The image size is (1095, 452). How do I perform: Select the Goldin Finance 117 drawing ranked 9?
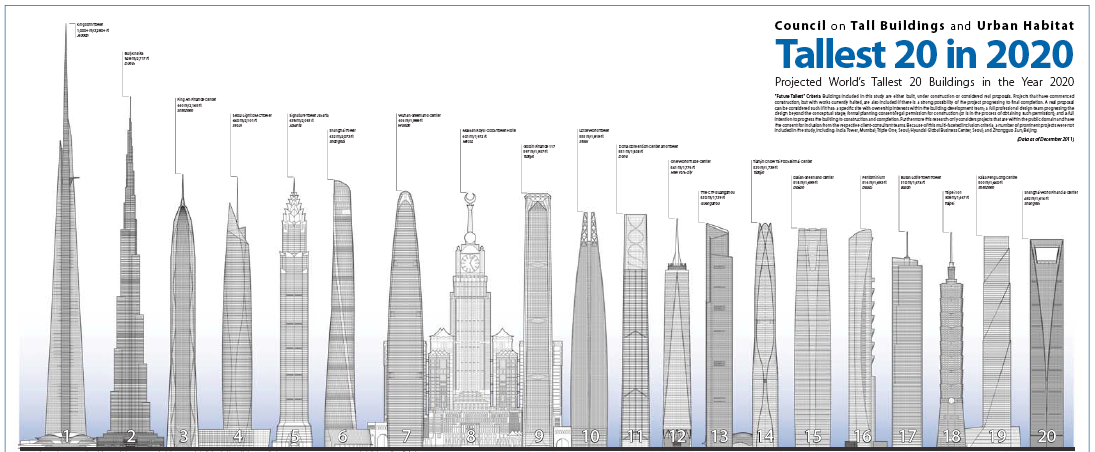[538, 319]
